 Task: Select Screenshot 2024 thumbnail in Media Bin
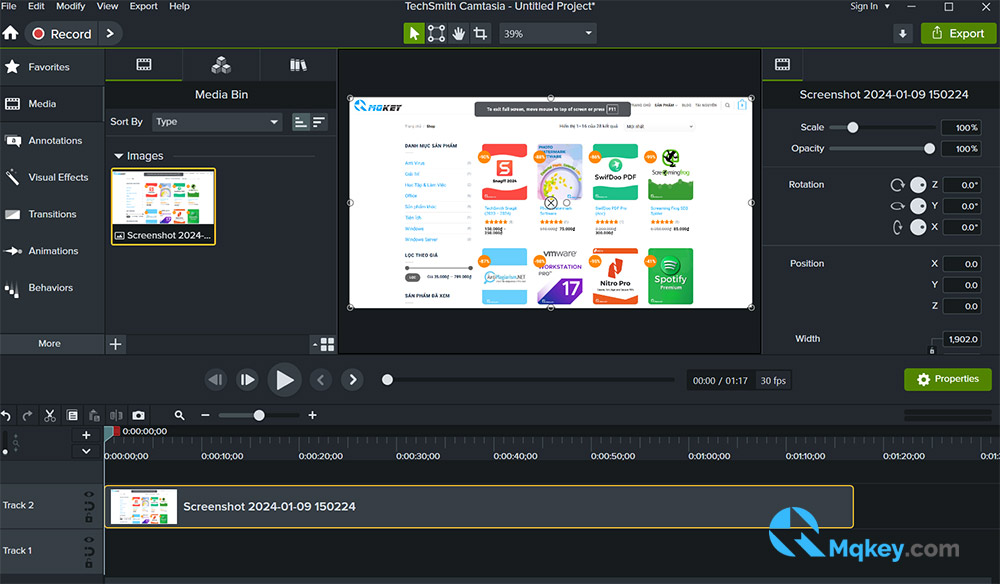coord(163,207)
